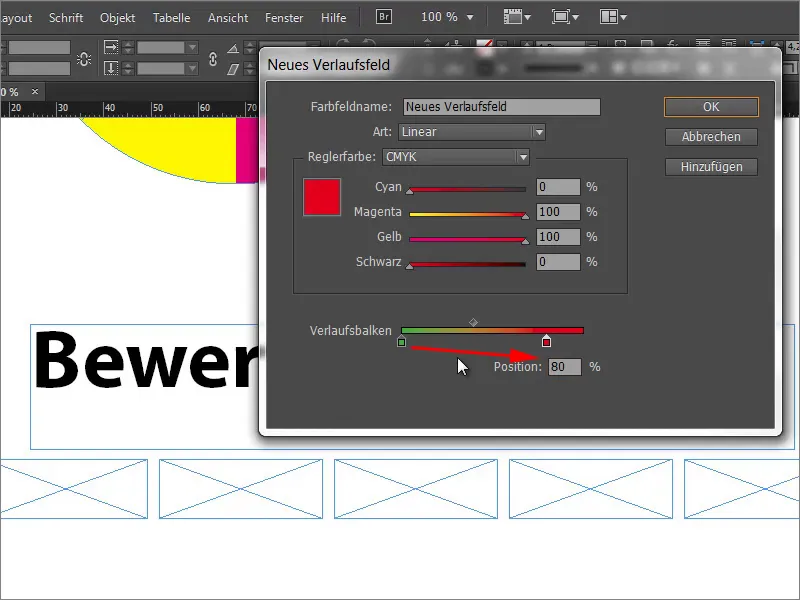
Task: Open the Hilfe menu
Action: coord(333,18)
